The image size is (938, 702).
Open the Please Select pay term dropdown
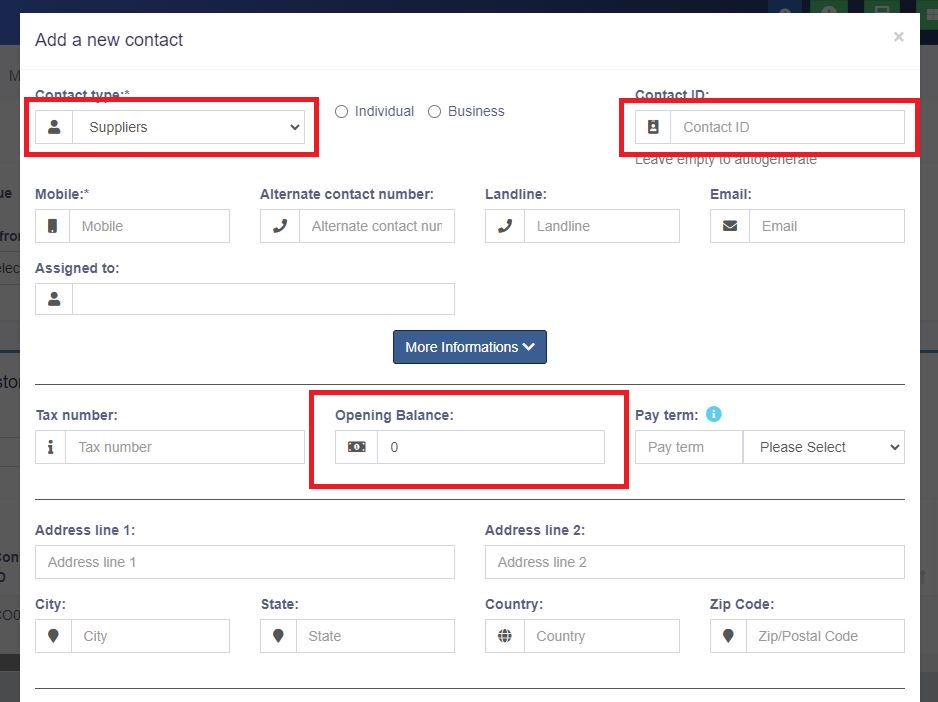click(x=824, y=447)
